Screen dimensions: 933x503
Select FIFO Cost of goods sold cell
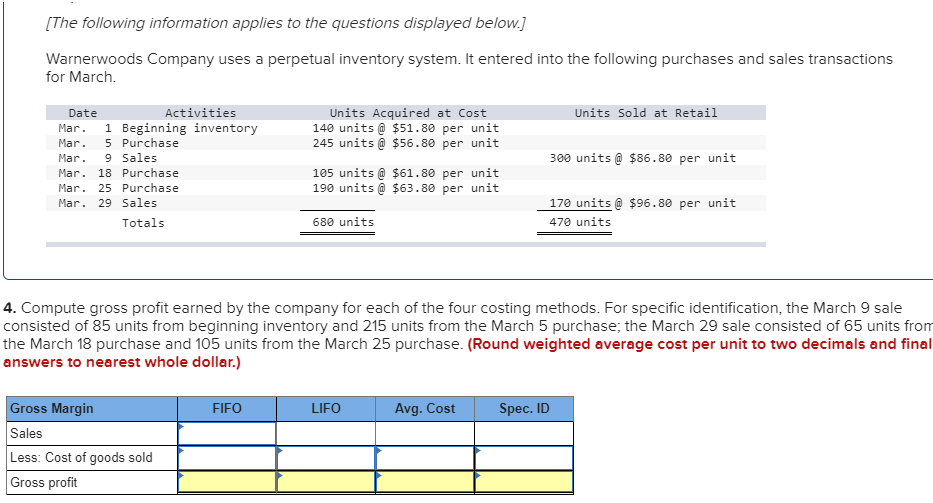point(227,458)
